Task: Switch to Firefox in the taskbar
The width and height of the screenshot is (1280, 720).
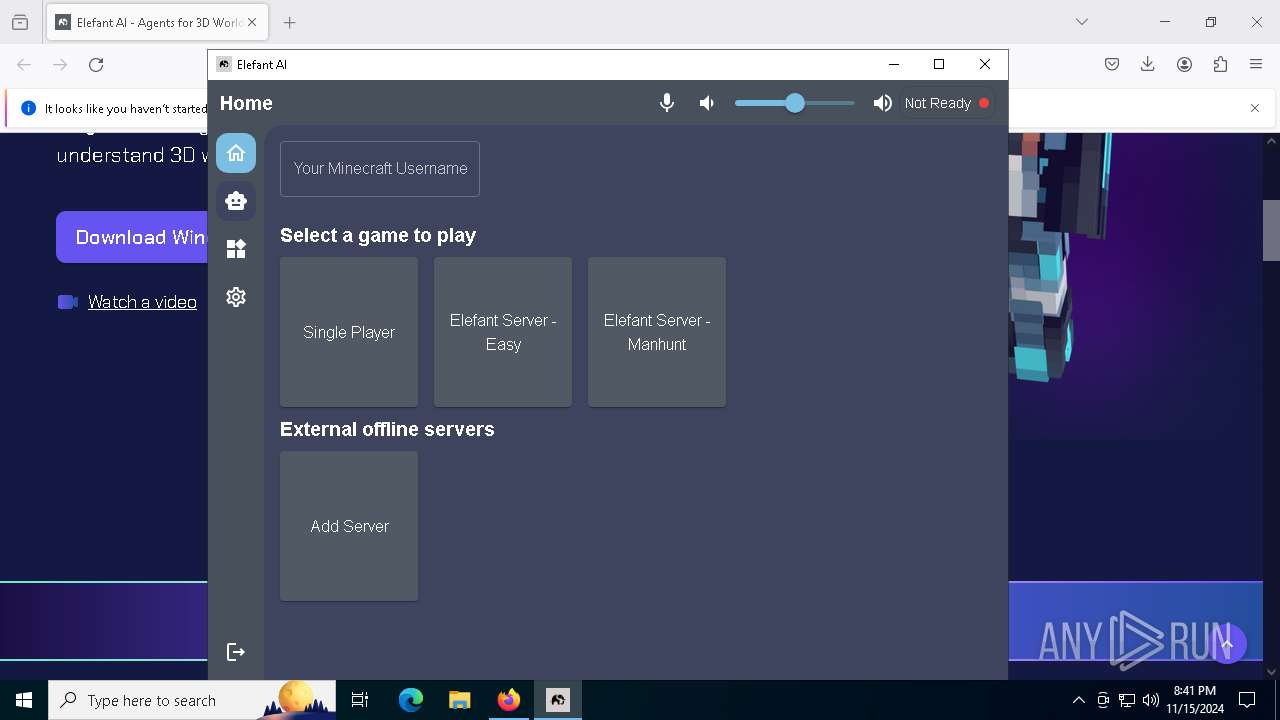Action: (x=509, y=700)
